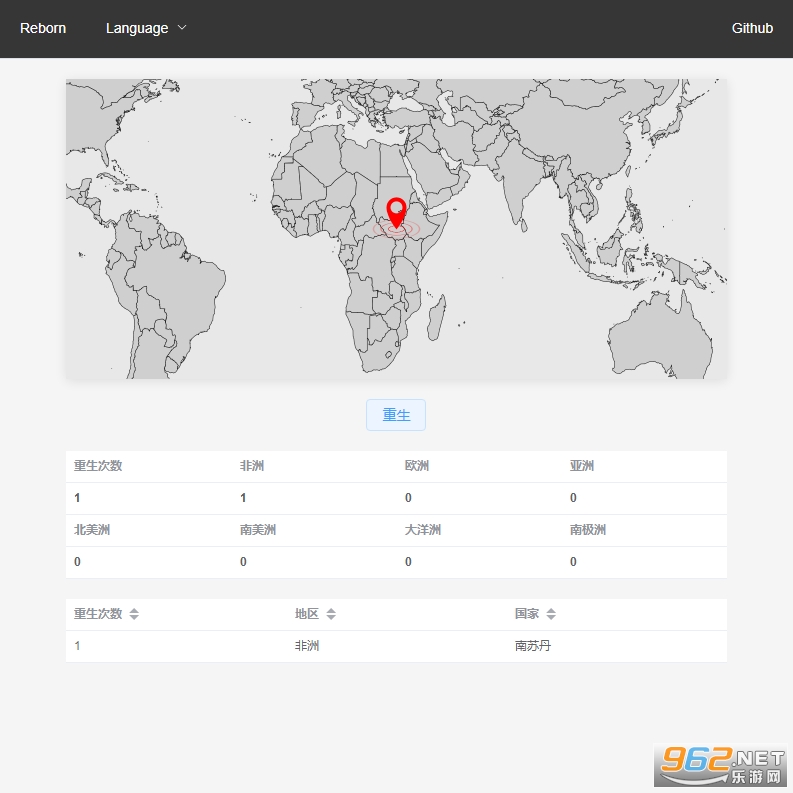Go to Reborn home link
793x793 pixels.
[43, 28]
